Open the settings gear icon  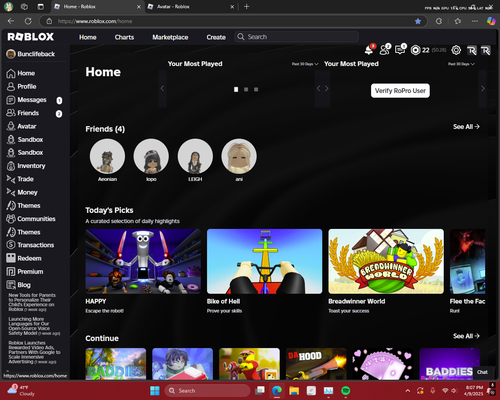click(x=456, y=50)
